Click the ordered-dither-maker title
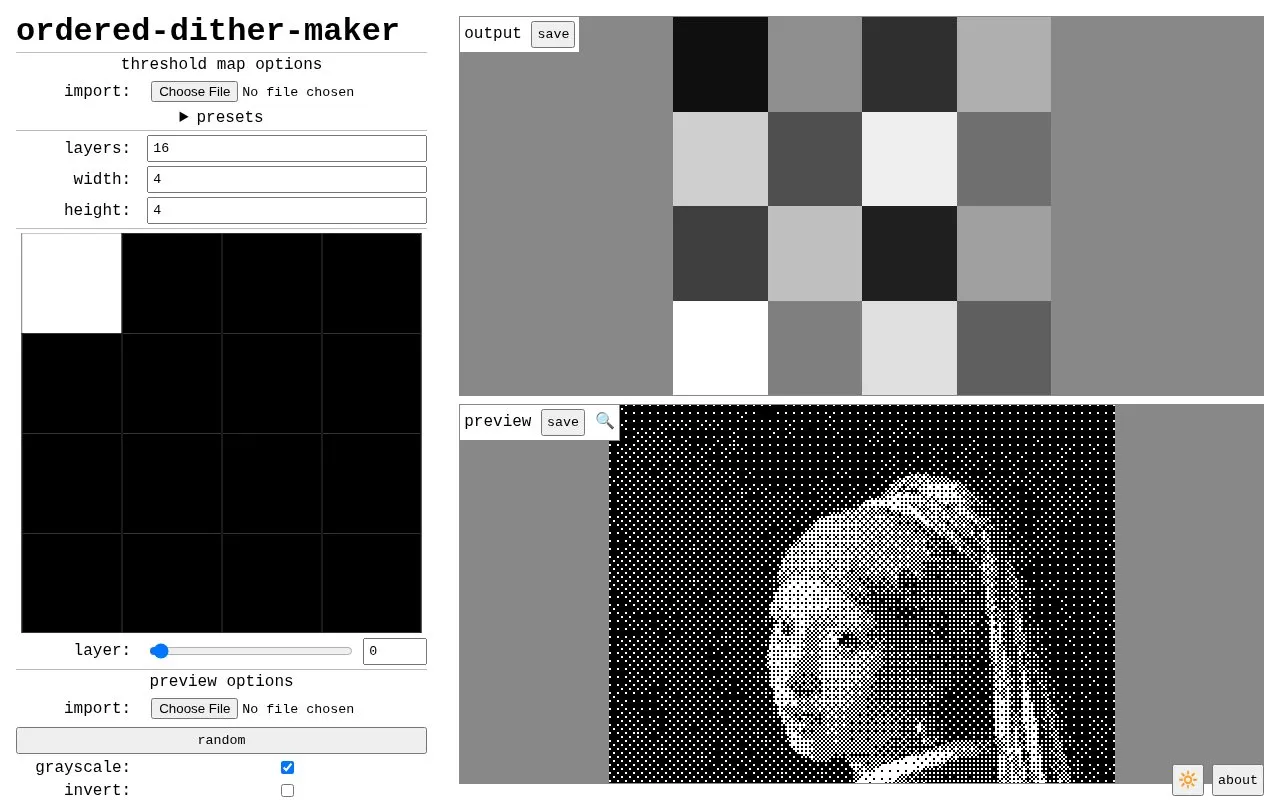Screen dimensions: 1280x800 (208, 31)
